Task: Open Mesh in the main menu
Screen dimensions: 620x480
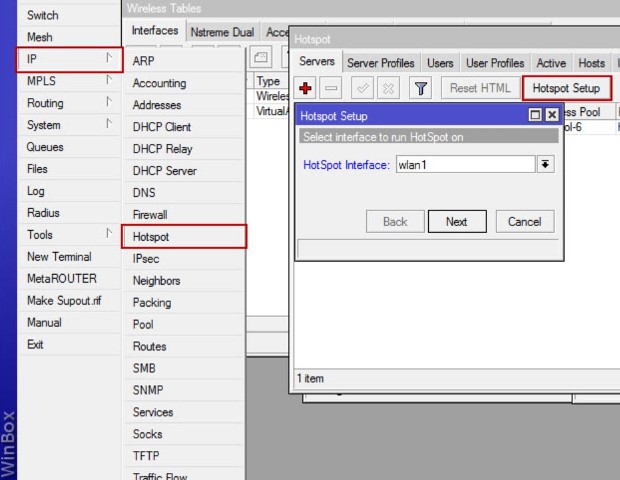Action: click(69, 37)
